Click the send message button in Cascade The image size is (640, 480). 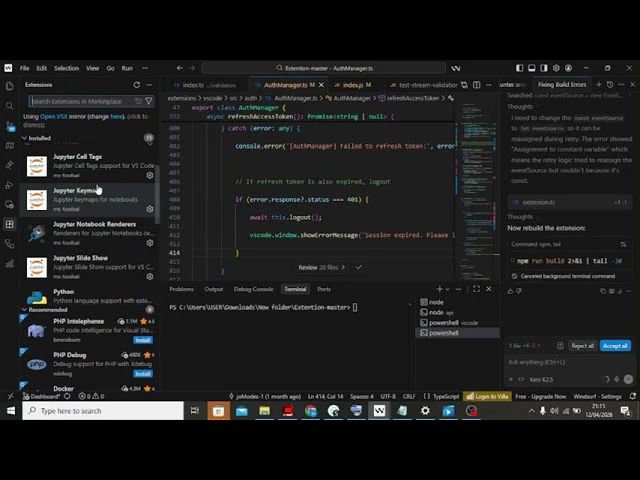(x=628, y=379)
